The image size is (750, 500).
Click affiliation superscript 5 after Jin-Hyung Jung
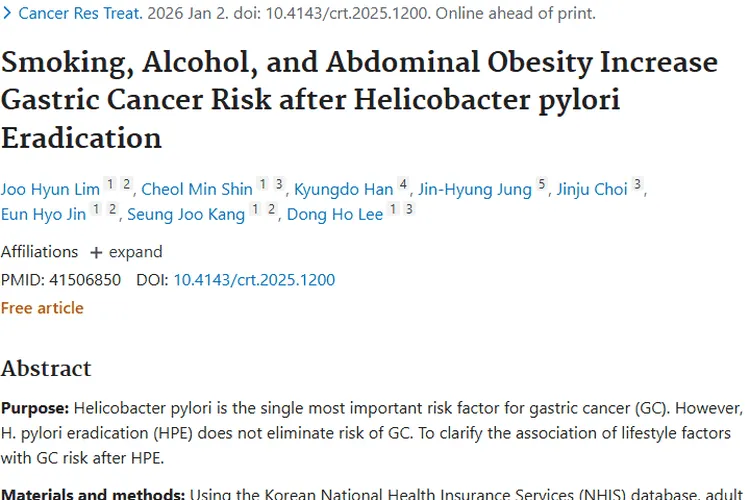click(x=541, y=184)
